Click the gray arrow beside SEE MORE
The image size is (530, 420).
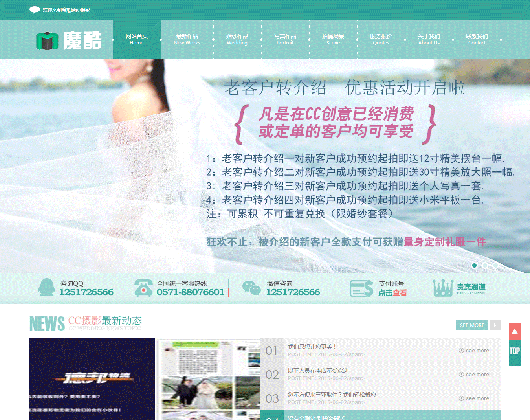click(x=495, y=325)
